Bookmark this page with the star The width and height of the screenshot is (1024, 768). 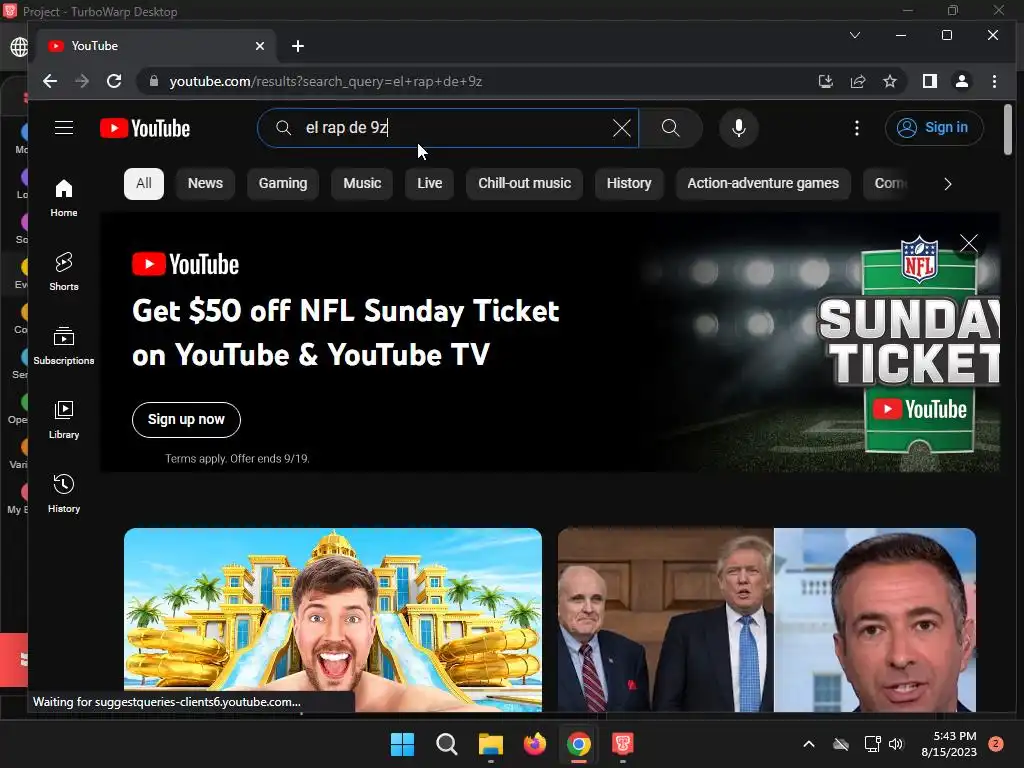[x=889, y=81]
